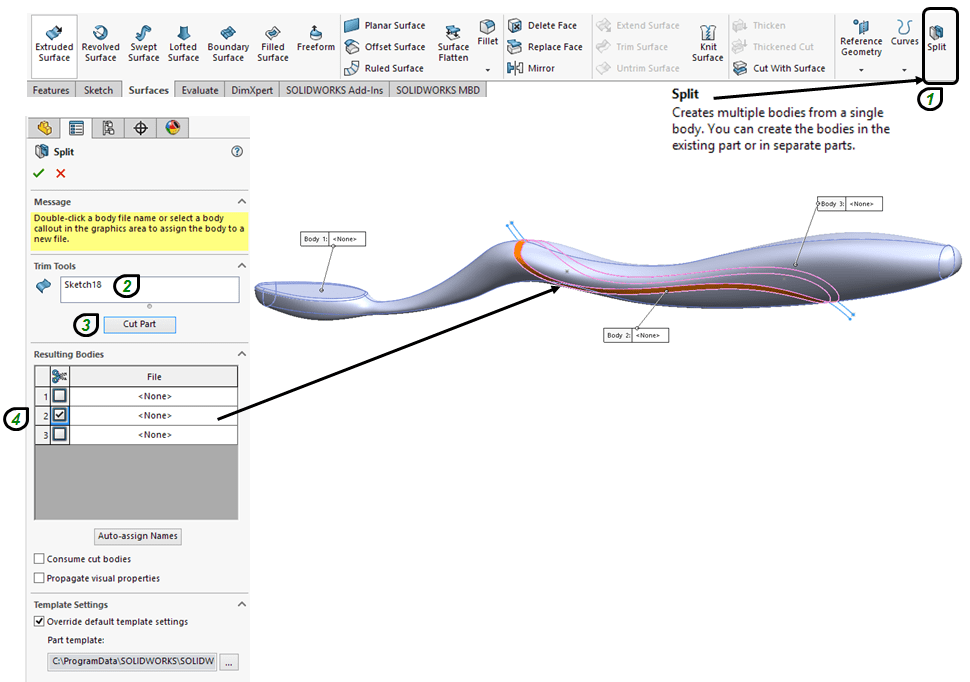
Task: Collapse the Resulting Bodies section
Action: click(x=241, y=354)
